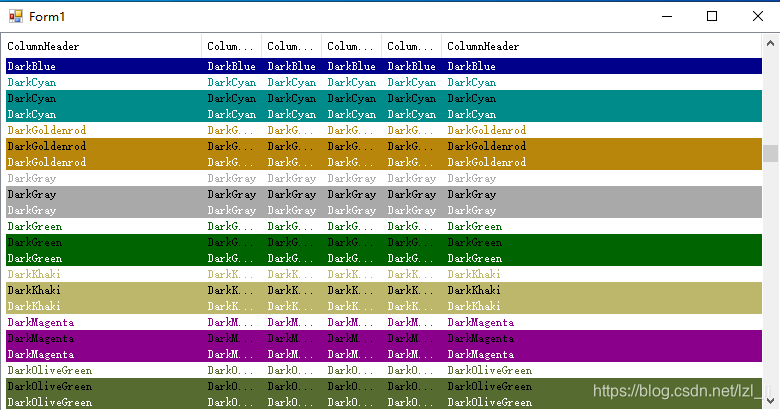780x410 pixels.
Task: Select DarkOliveGreen row with olive text on white
Action: pyautogui.click(x=384, y=370)
